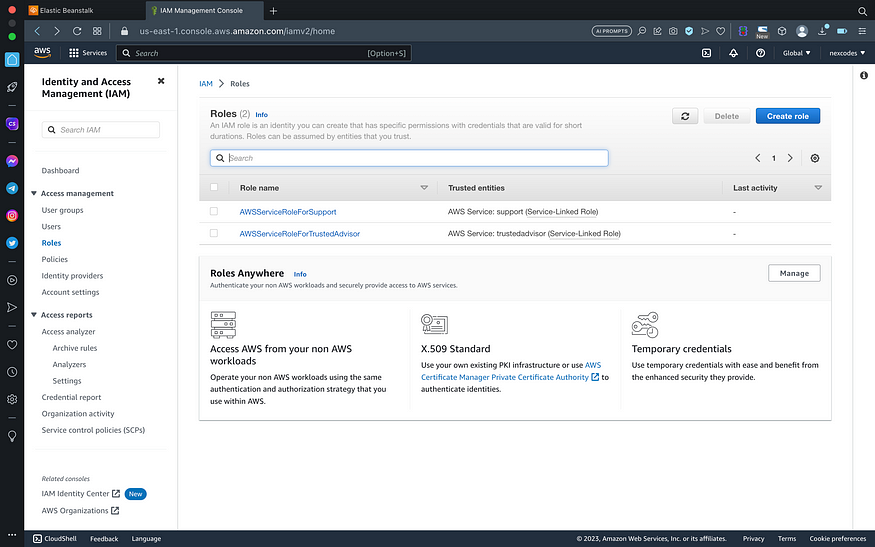This screenshot has width=875, height=547.
Task: Collapse the Access reports section
Action: click(x=34, y=315)
